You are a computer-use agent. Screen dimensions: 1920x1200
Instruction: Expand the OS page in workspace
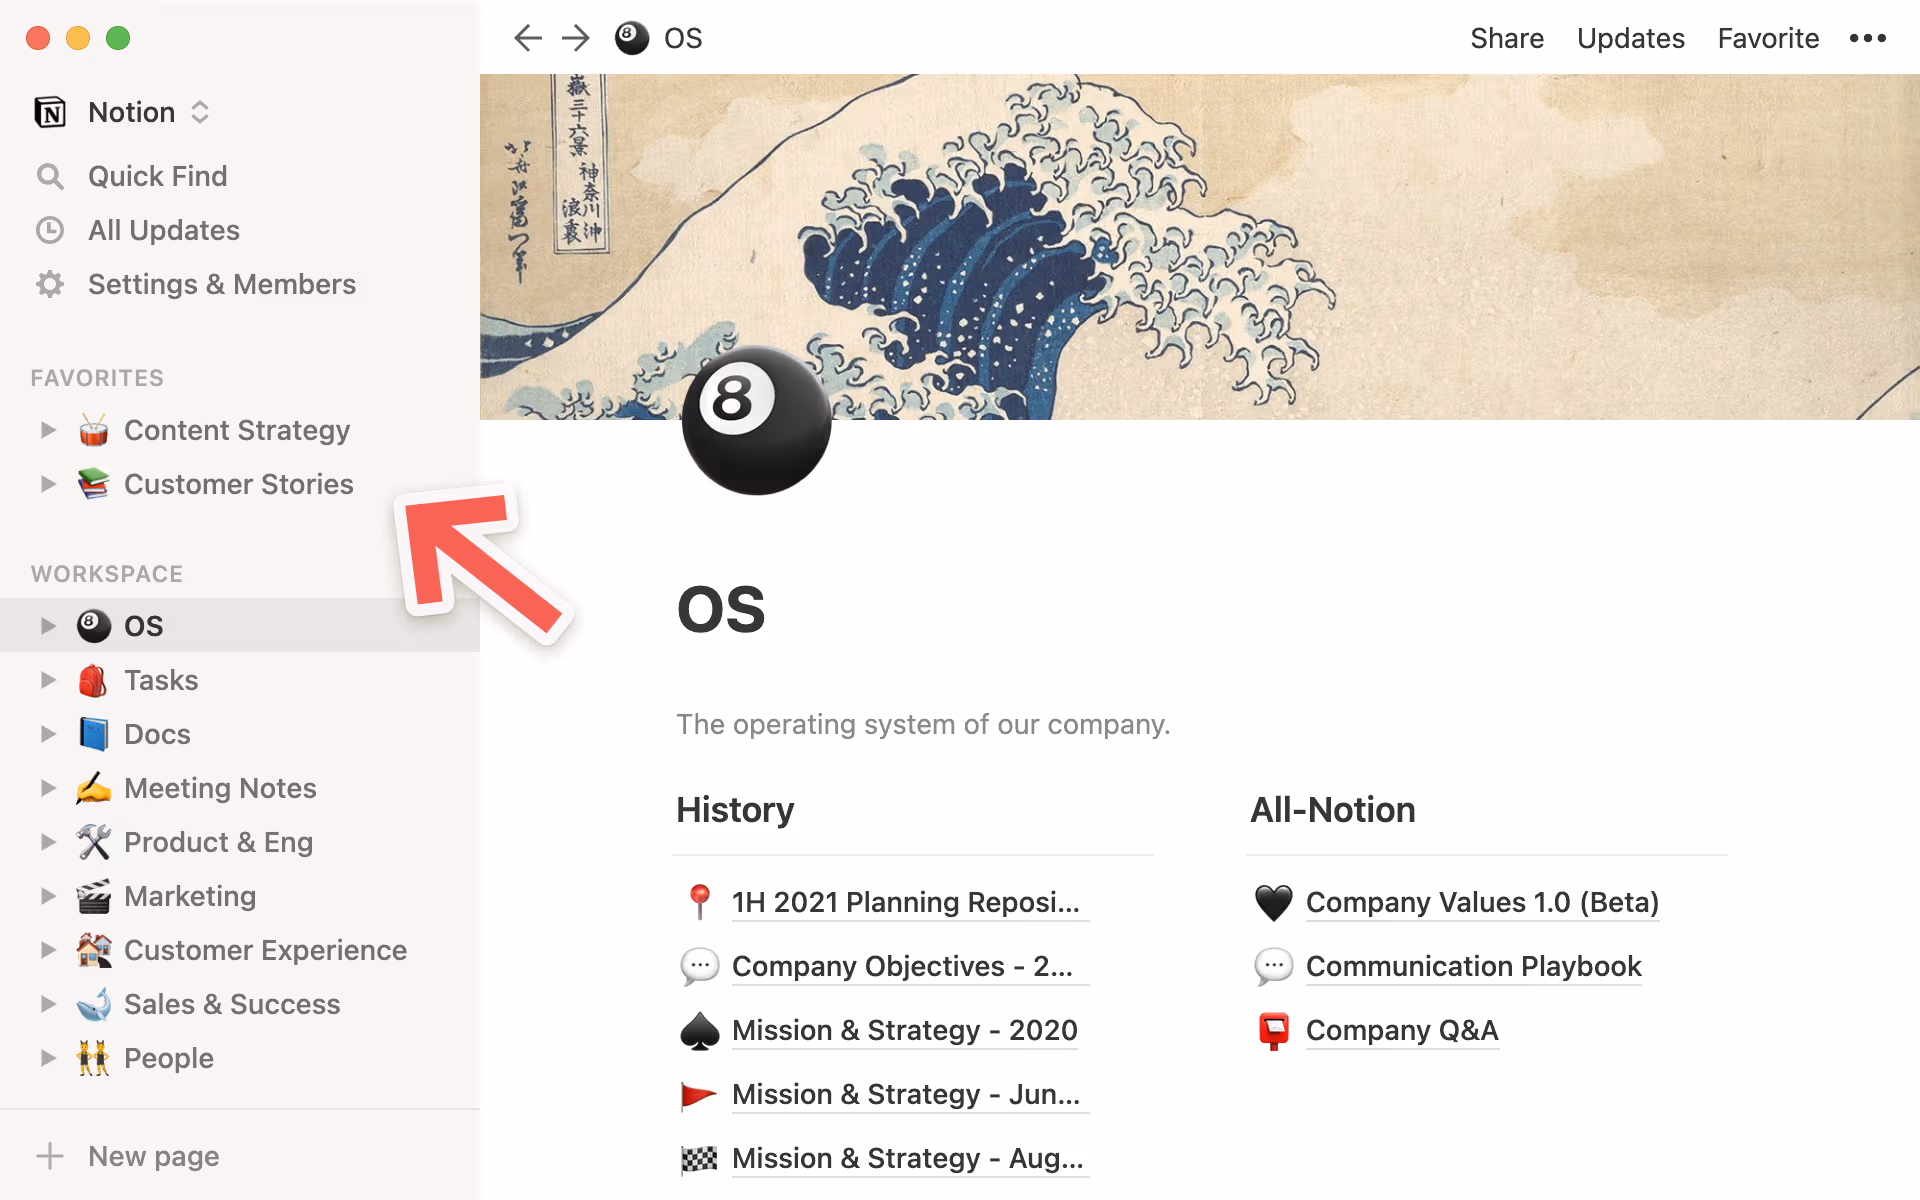[48, 625]
